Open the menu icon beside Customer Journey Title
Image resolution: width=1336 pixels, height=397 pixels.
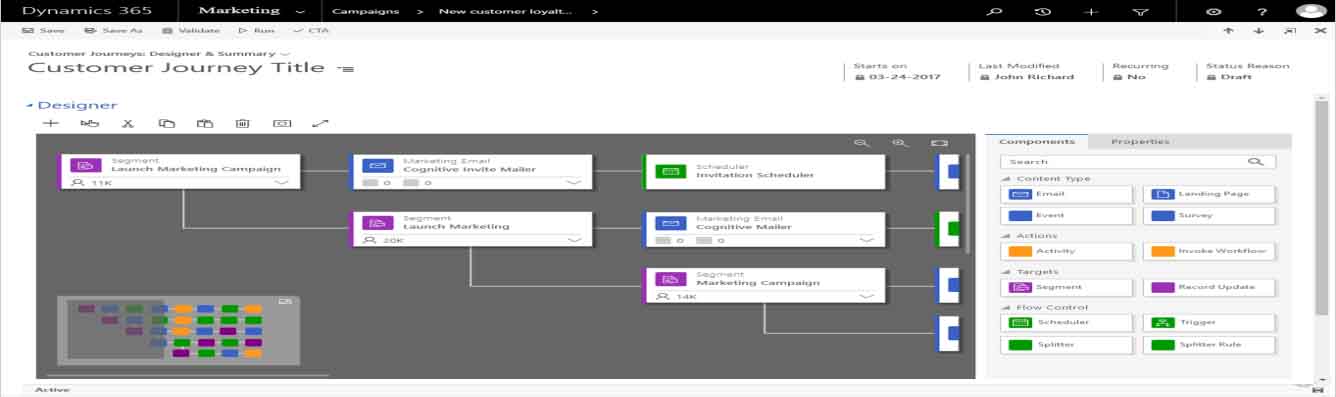pyautogui.click(x=346, y=69)
